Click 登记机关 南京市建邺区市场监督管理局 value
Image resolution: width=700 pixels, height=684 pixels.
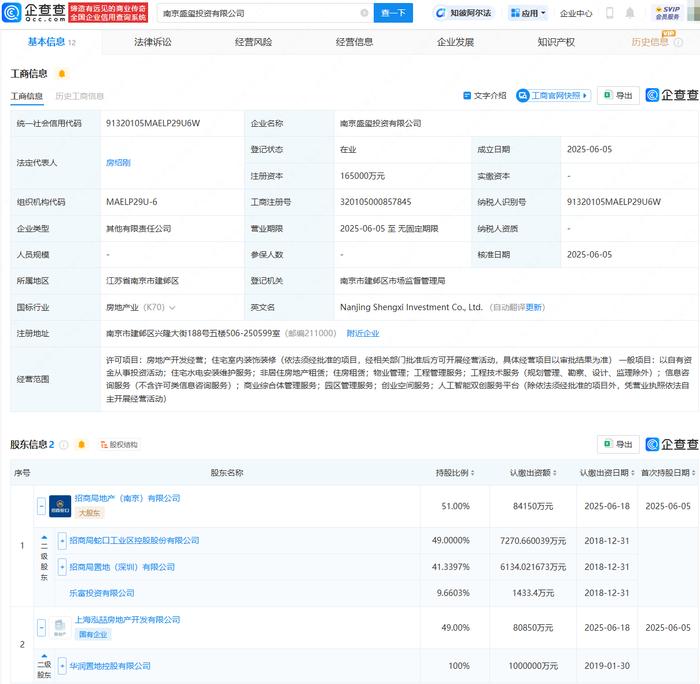[392, 281]
